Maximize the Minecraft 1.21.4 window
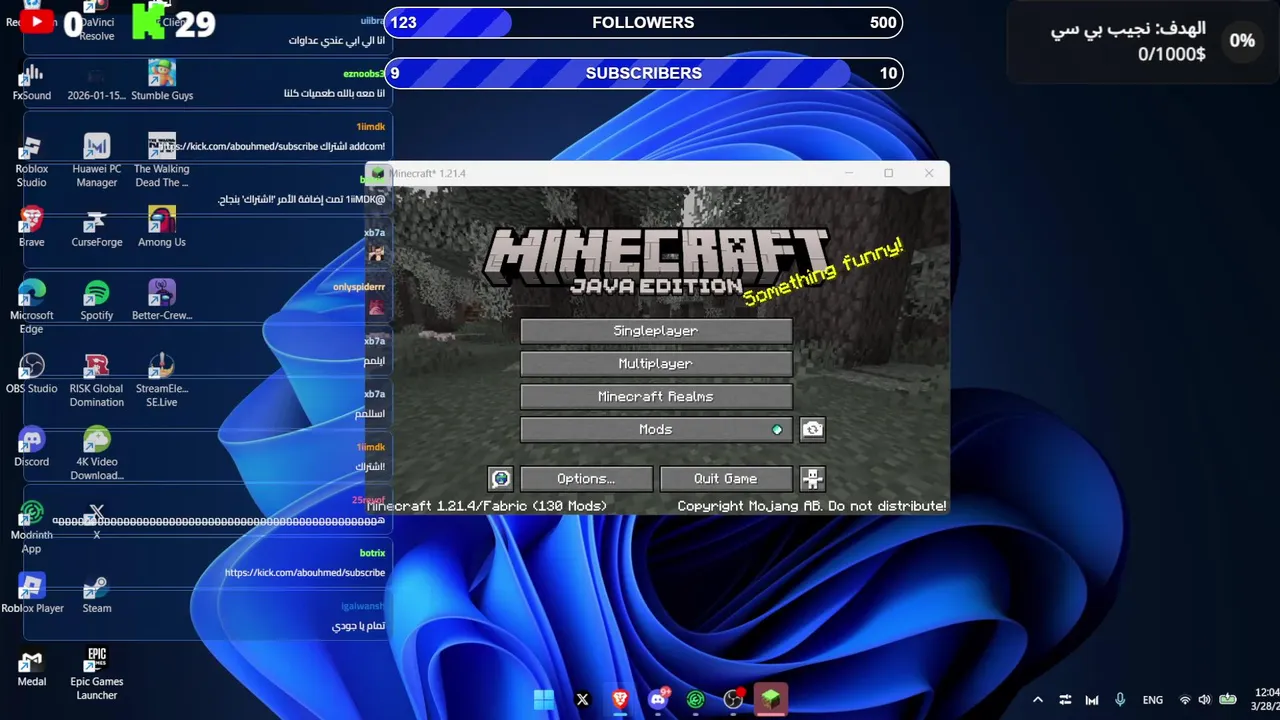 [888, 173]
